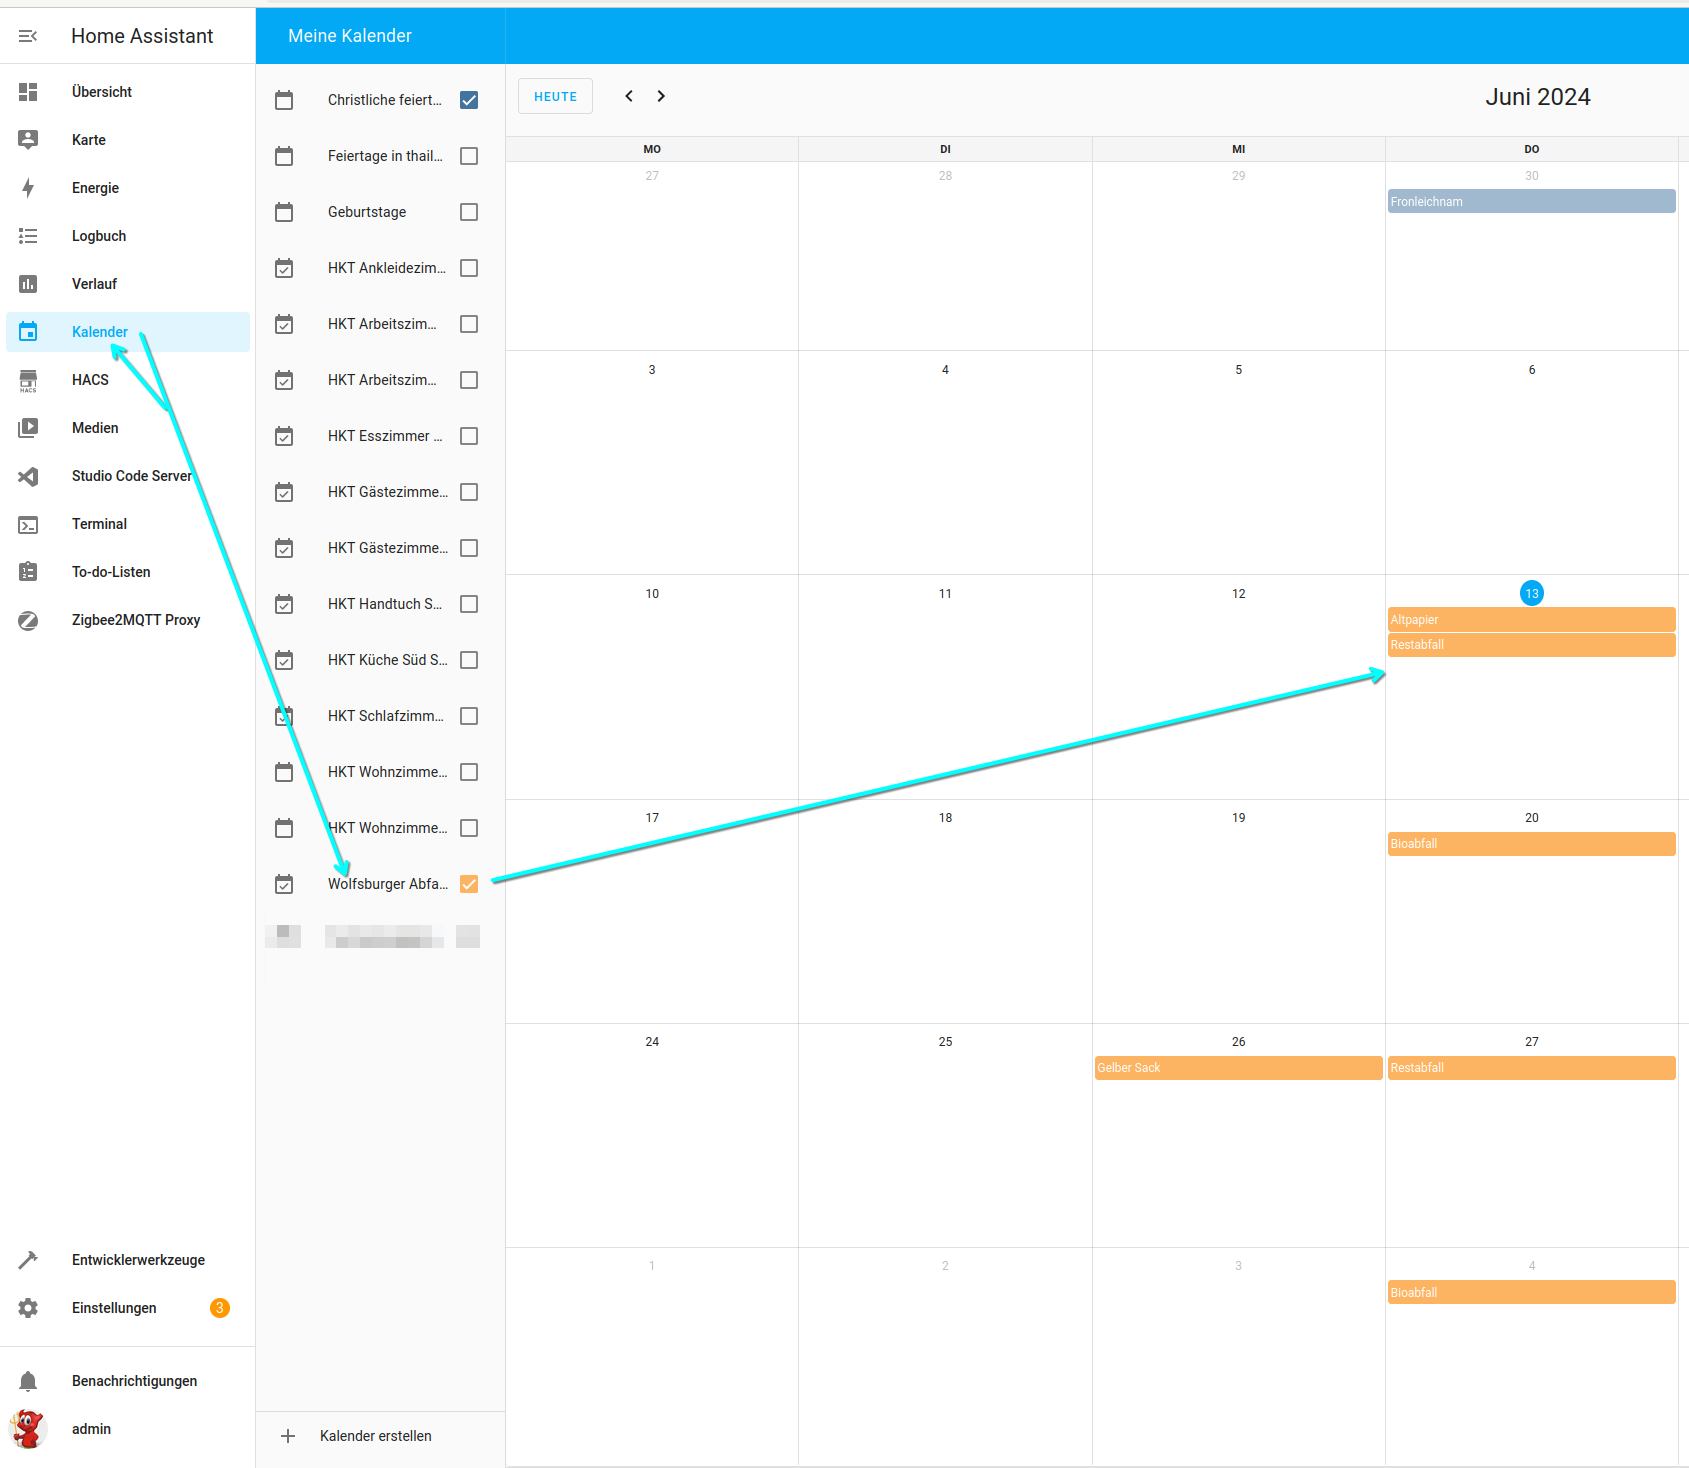Collapse the sidebar using the menu icon
Screen dimensions: 1689x1468
pyautogui.click(x=28, y=36)
